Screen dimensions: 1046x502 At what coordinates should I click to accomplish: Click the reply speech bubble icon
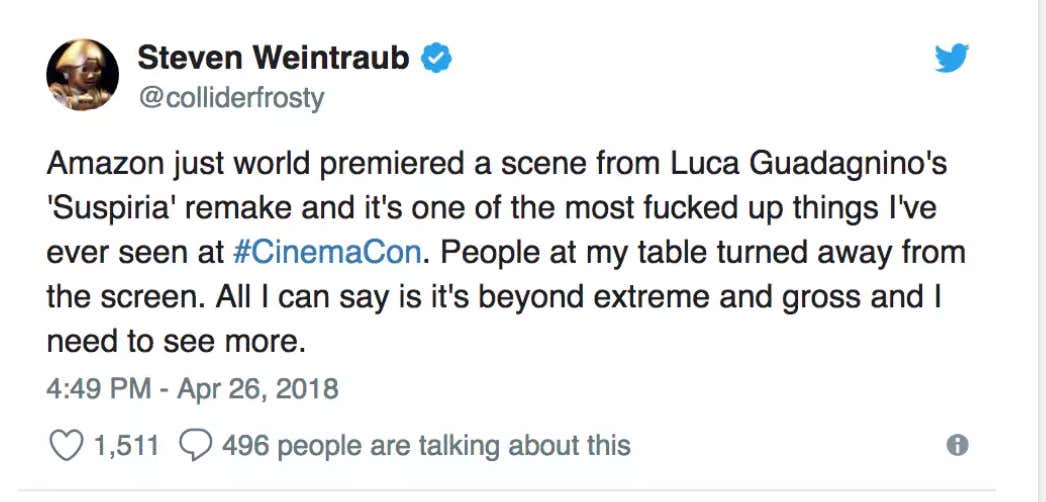coord(195,445)
